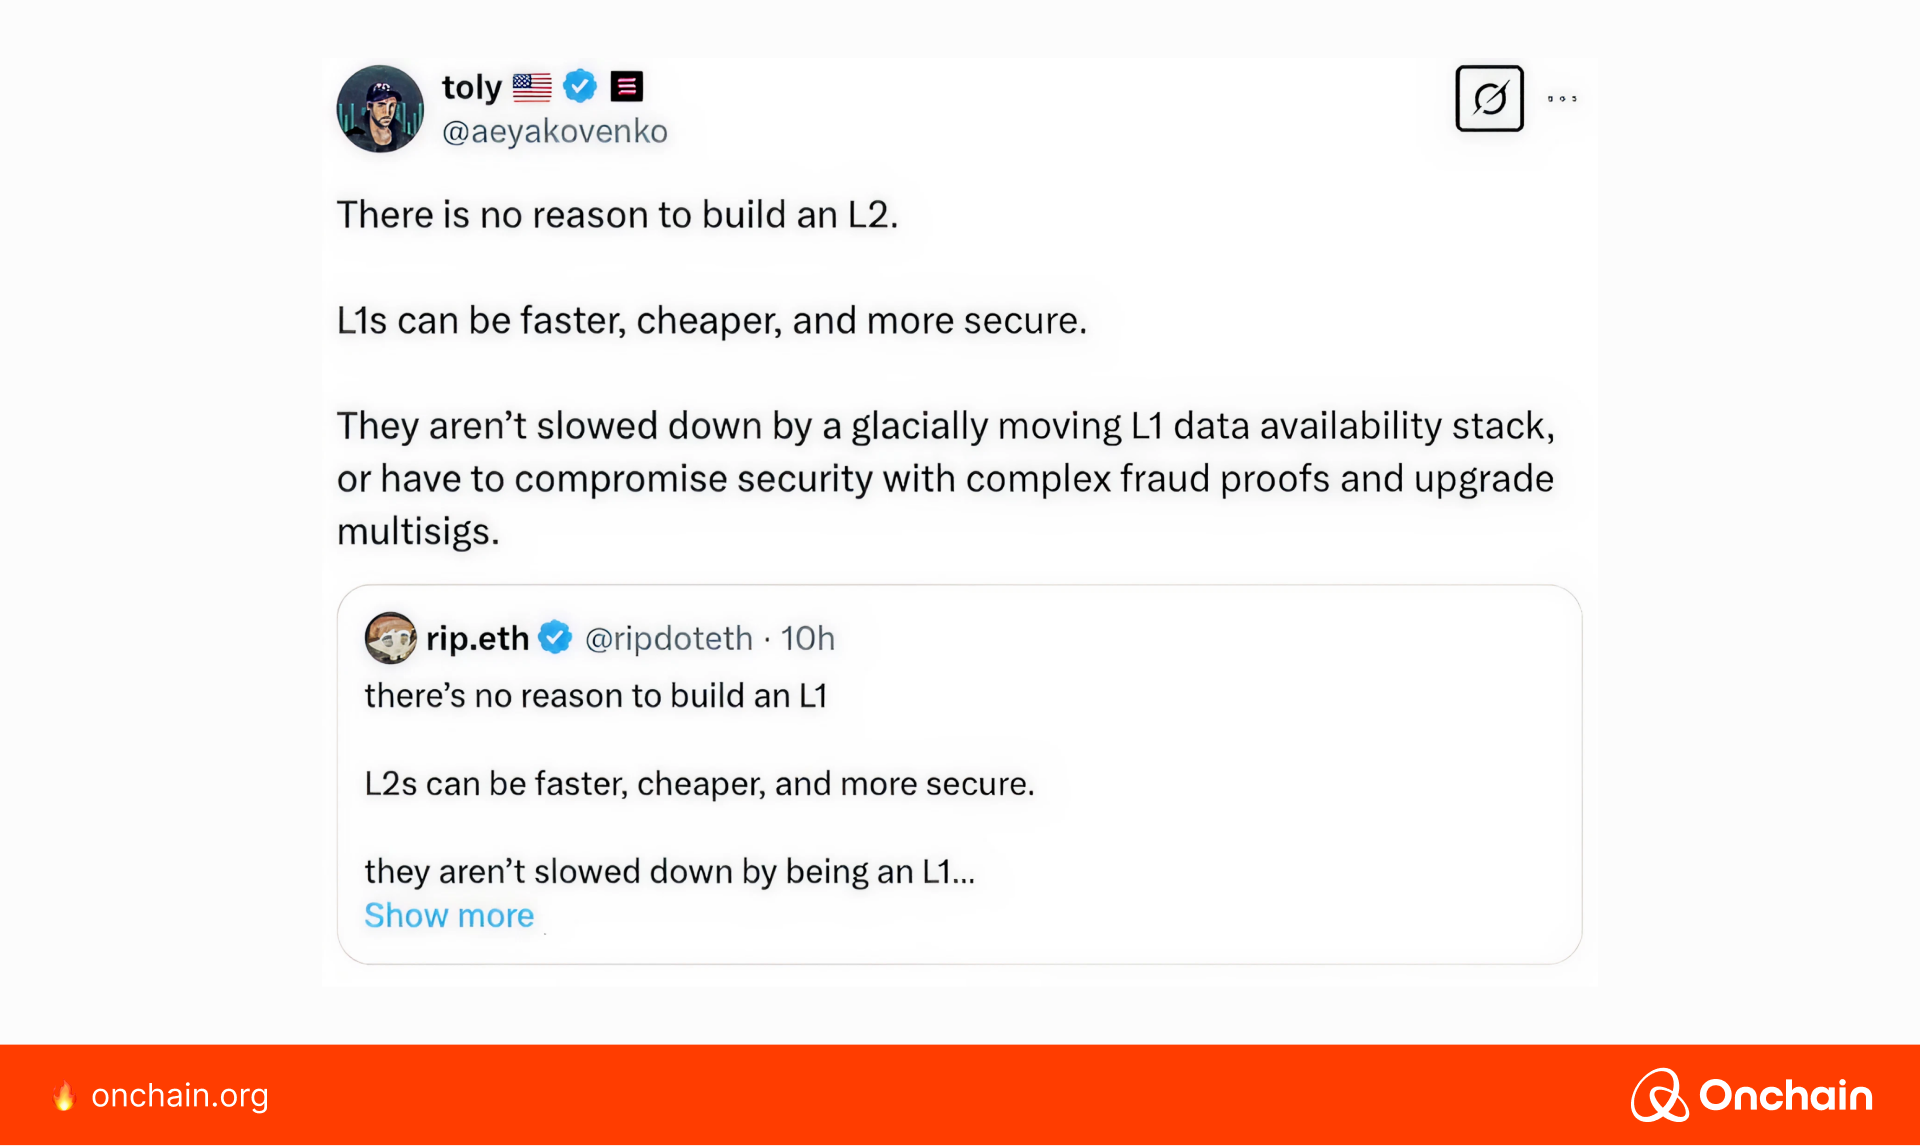Visit the onchain.org footer link
Screen dimensions: 1920x1146
180,1096
